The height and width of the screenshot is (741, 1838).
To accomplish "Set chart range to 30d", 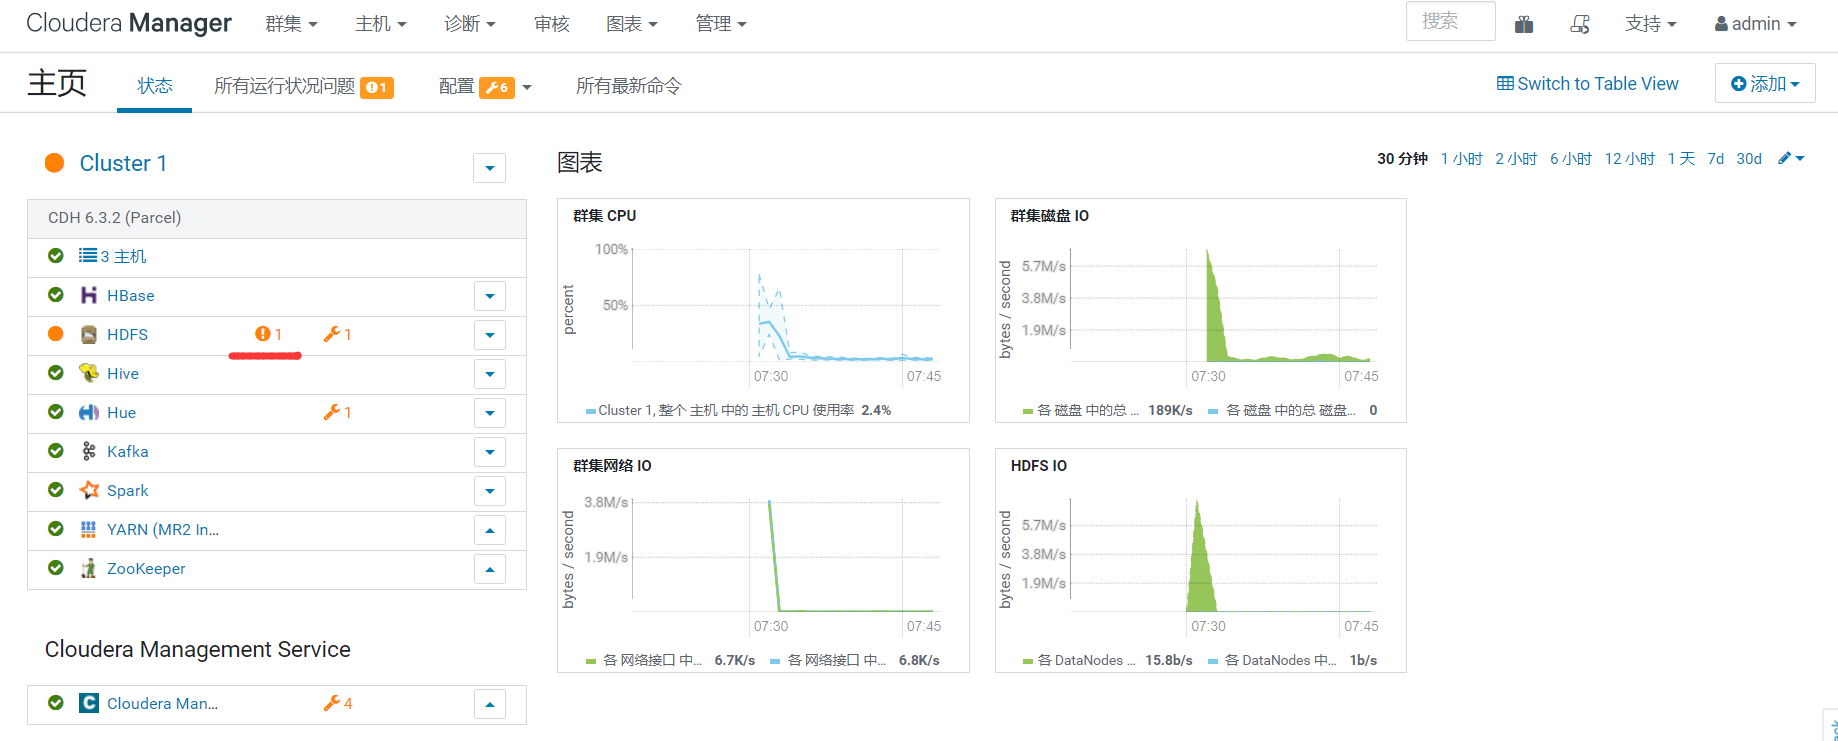I will [1749, 158].
